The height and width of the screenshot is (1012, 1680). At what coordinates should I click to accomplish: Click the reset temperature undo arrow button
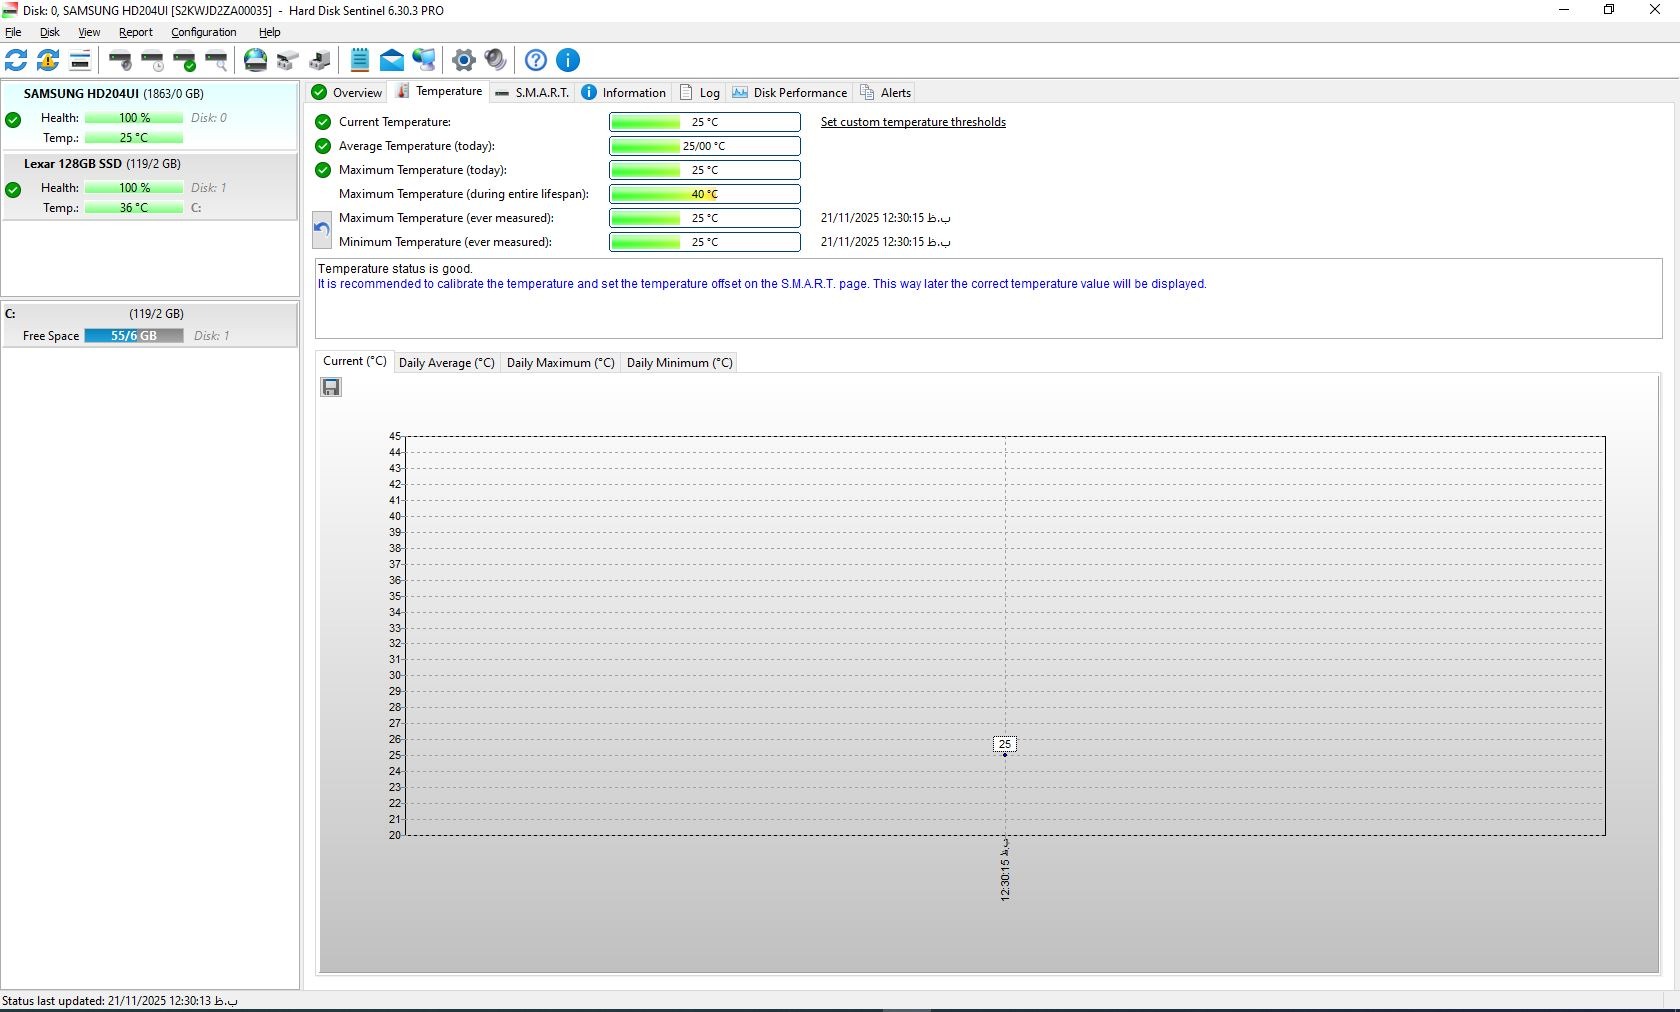point(322,230)
